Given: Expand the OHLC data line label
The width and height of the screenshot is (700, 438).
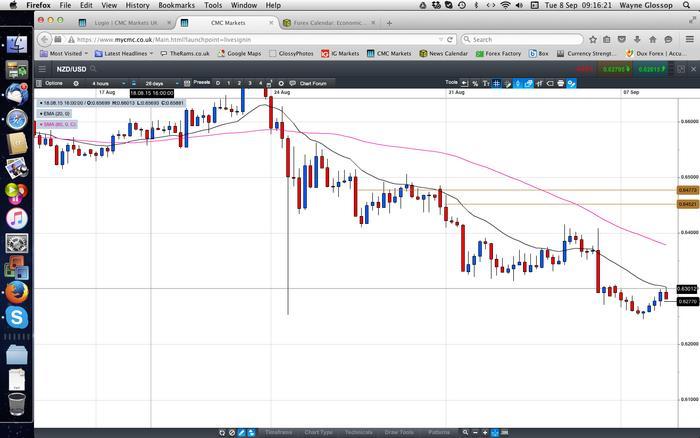Looking at the screenshot, I should tap(111, 103).
